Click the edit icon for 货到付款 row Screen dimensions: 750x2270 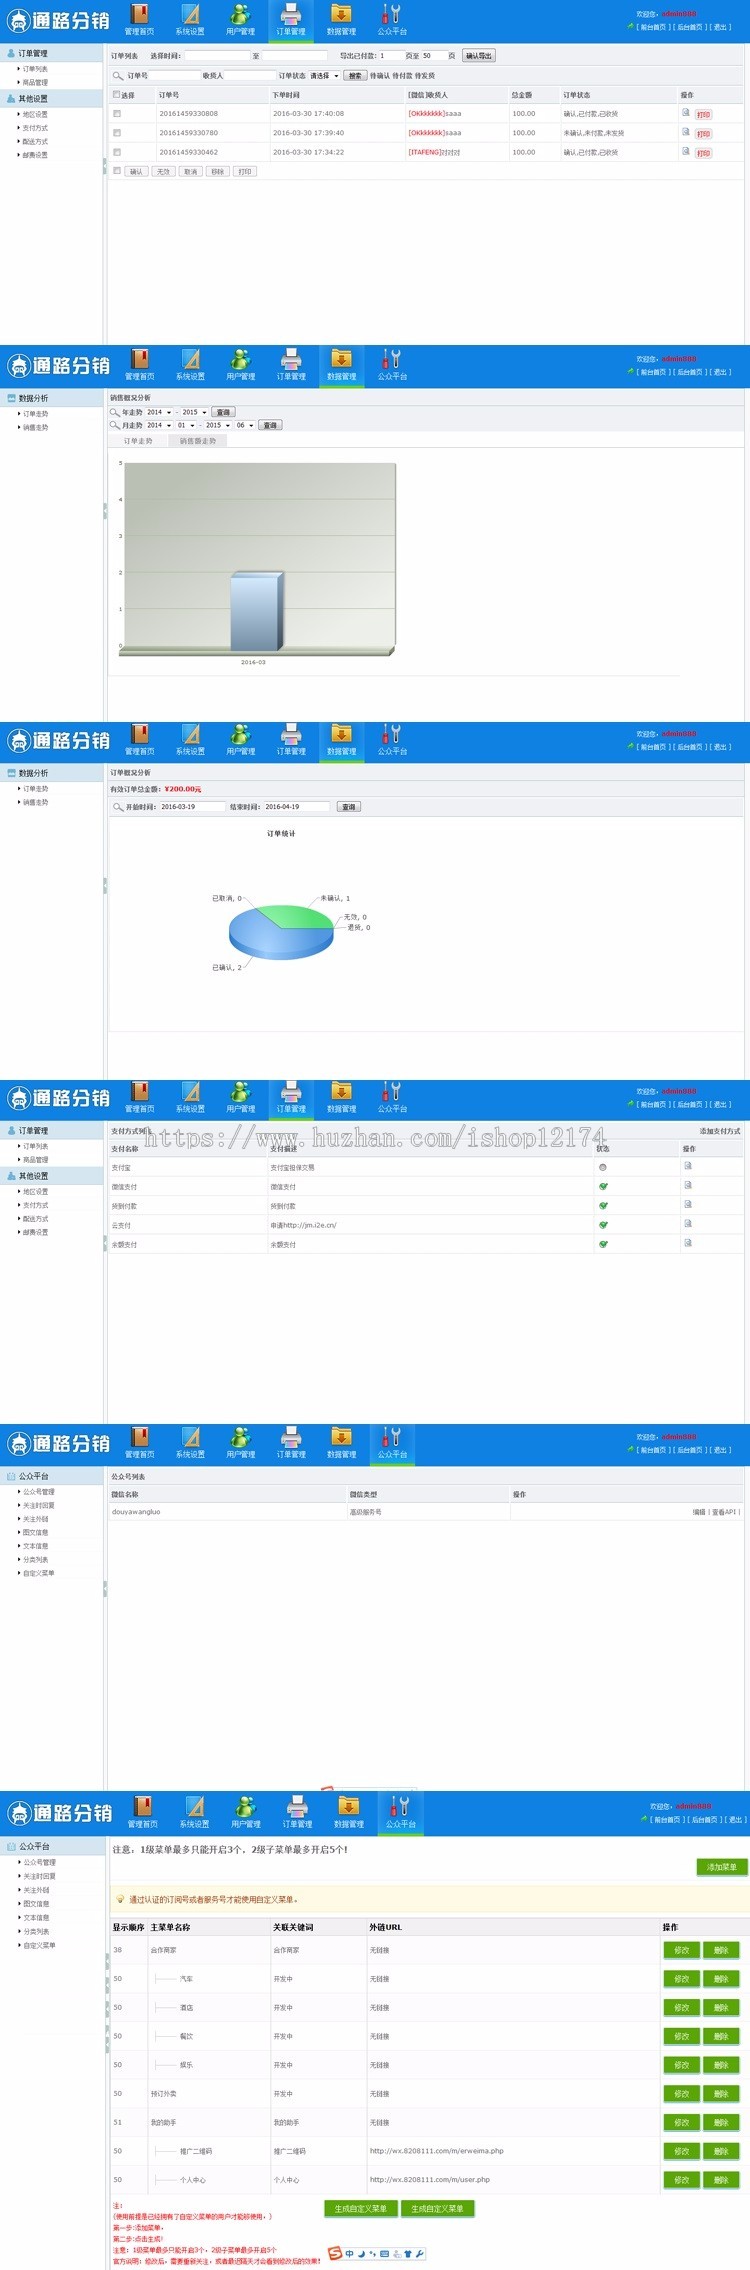pos(688,1204)
